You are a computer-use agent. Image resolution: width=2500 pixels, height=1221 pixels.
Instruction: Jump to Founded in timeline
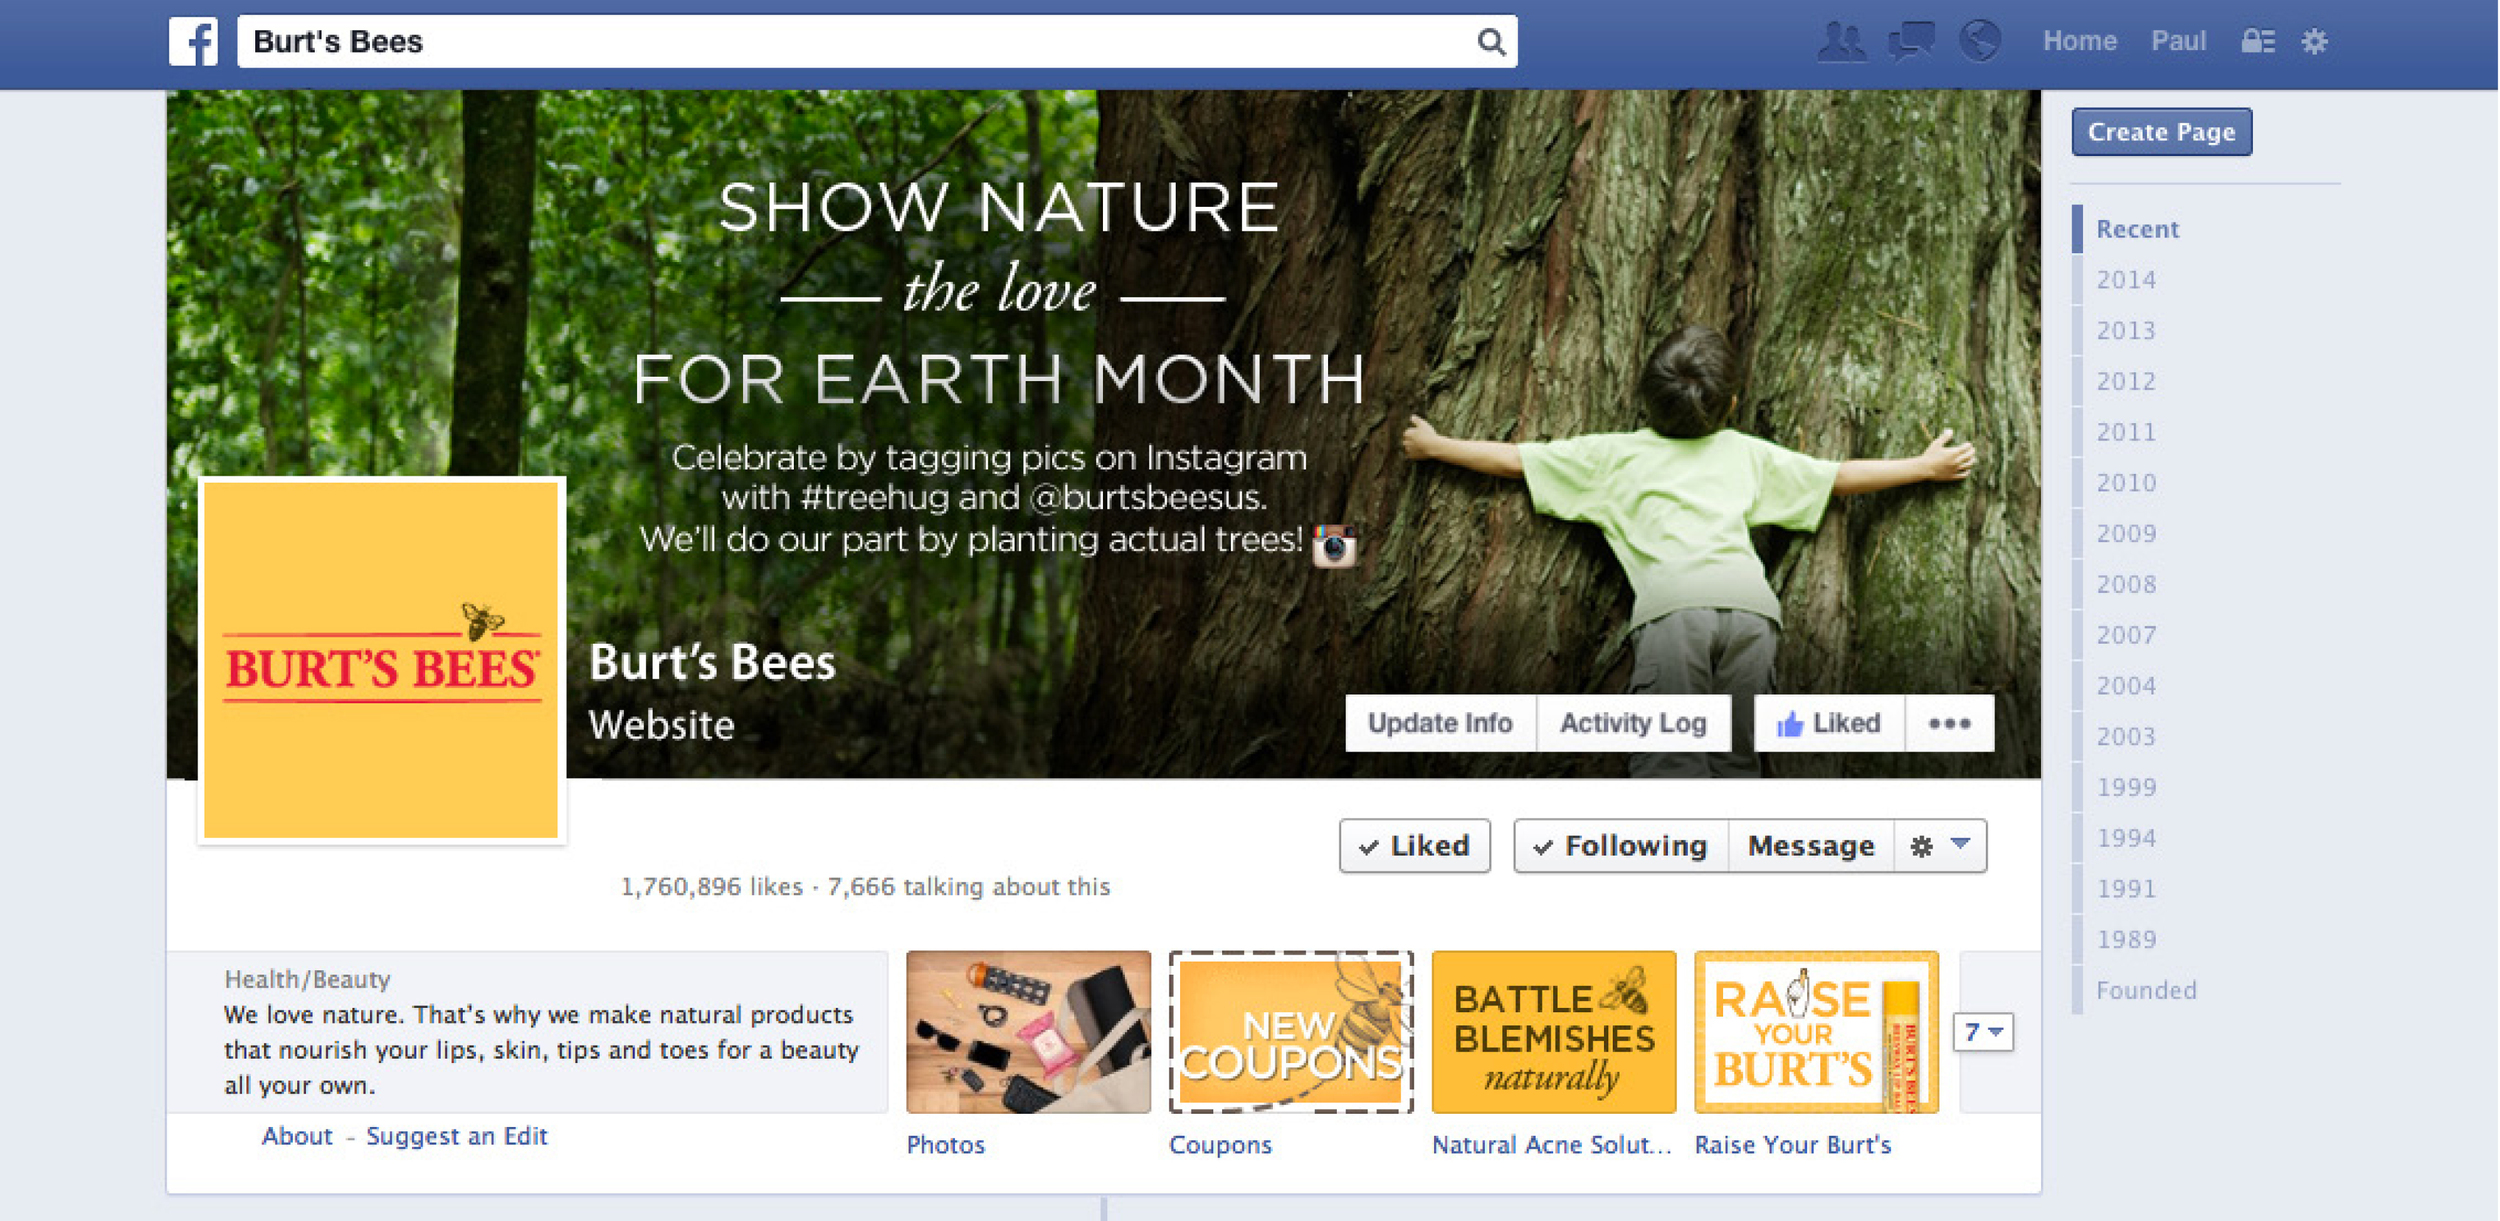2146,990
